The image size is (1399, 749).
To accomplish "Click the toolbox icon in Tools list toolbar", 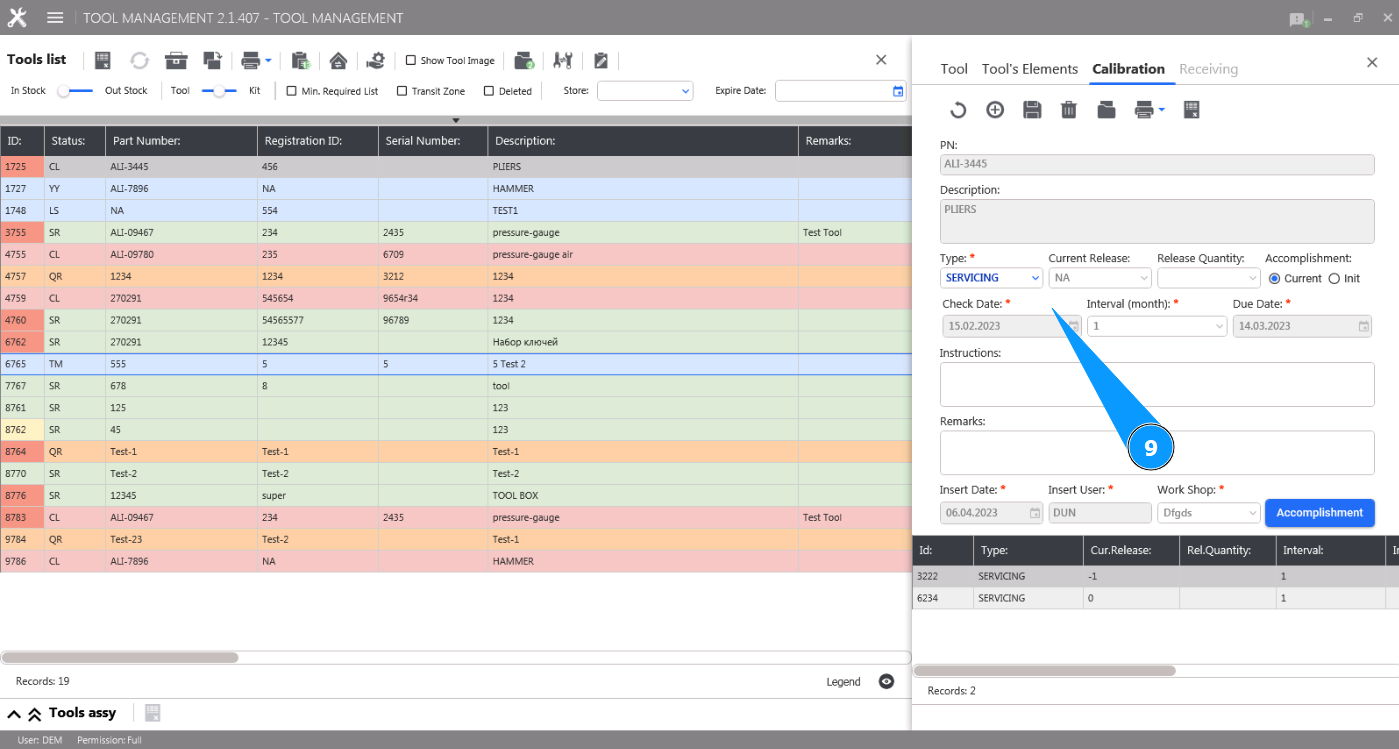I will tap(177, 60).
